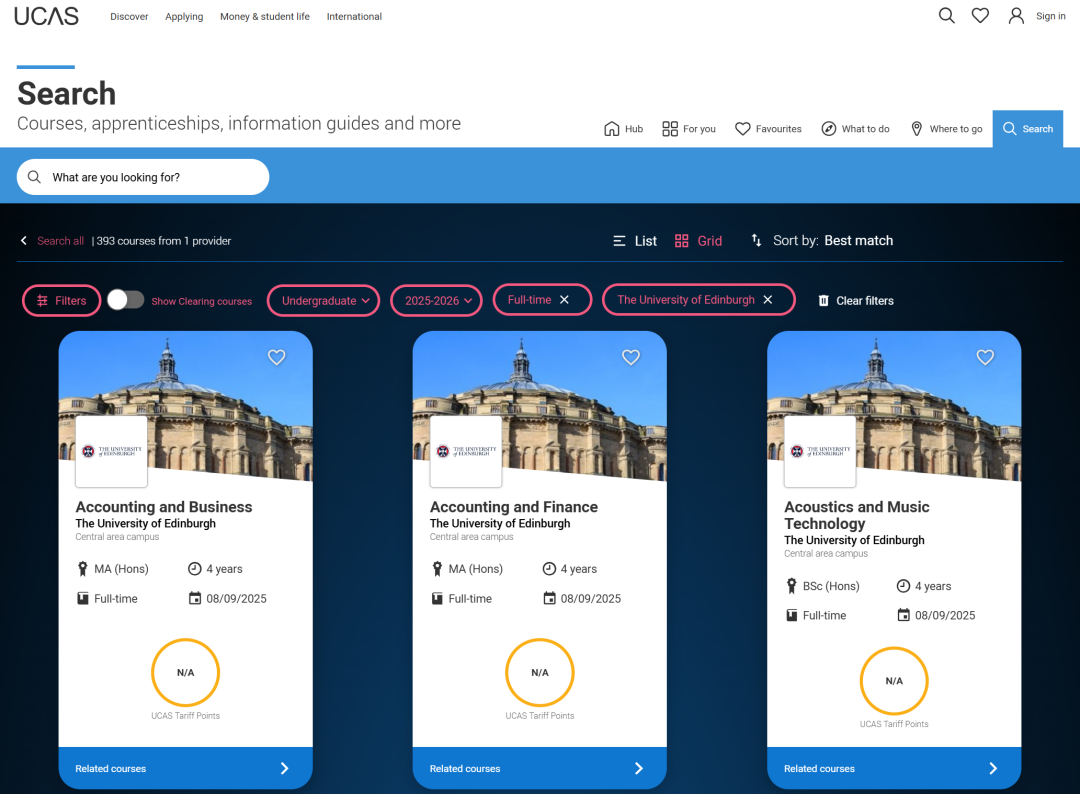Favourite the Acoustics and Music Technology card
This screenshot has height=794, width=1080.
(x=985, y=357)
